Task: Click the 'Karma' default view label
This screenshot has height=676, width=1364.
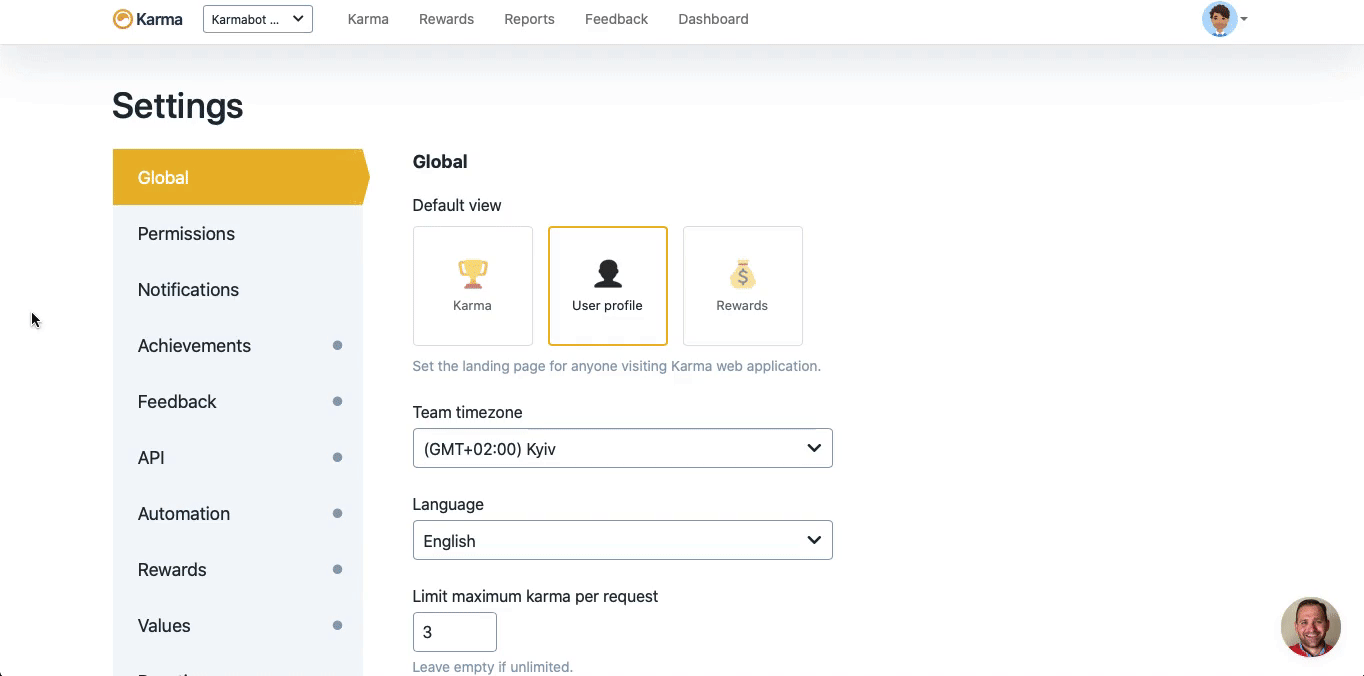Action: pos(472,306)
